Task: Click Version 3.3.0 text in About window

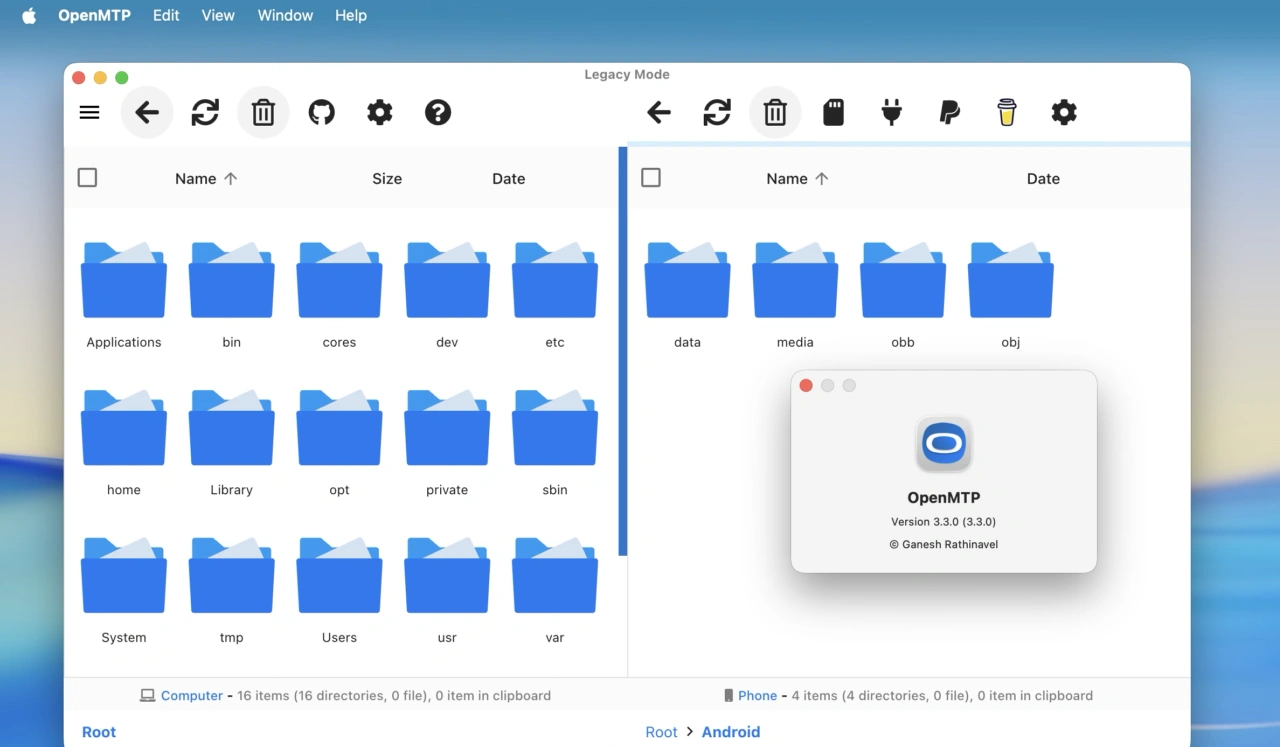Action: 943,522
